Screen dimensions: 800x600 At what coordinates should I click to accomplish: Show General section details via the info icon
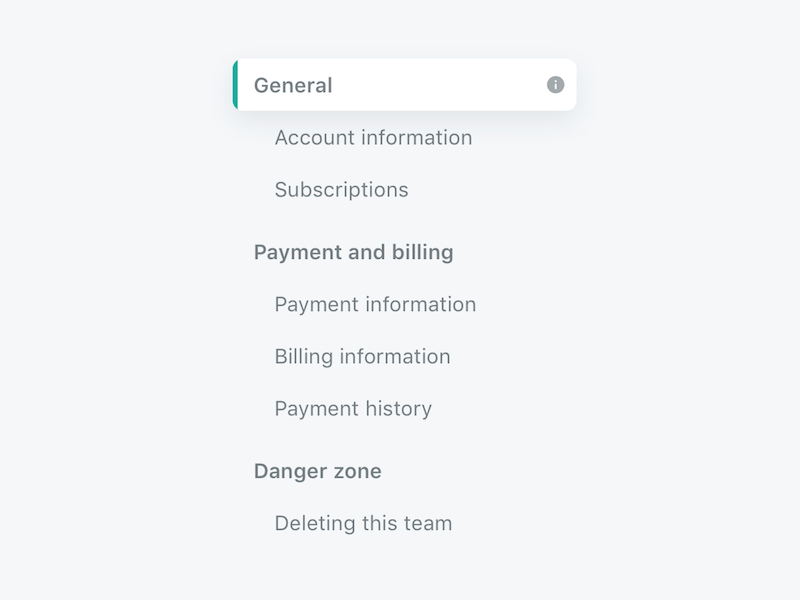click(556, 85)
